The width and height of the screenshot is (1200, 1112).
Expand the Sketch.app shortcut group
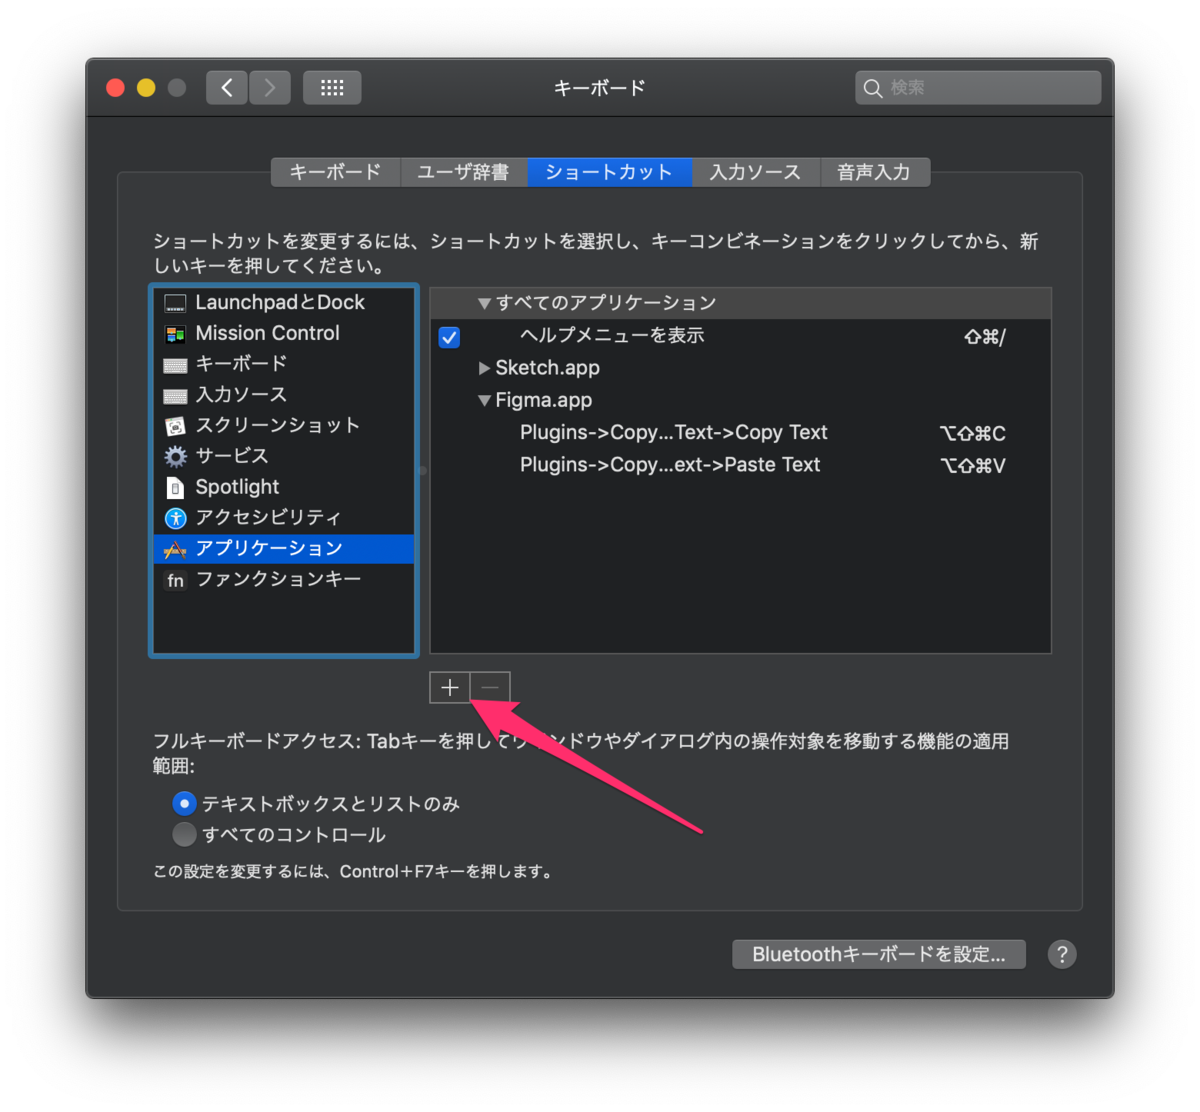pyautogui.click(x=484, y=368)
